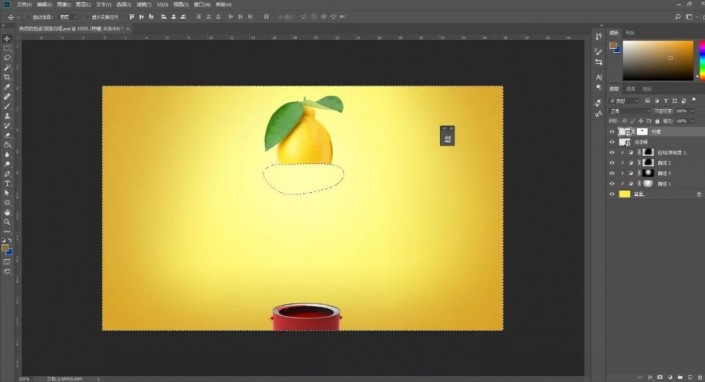705x382 pixels.
Task: Click the lock transparent pixels icon
Action: pos(625,121)
